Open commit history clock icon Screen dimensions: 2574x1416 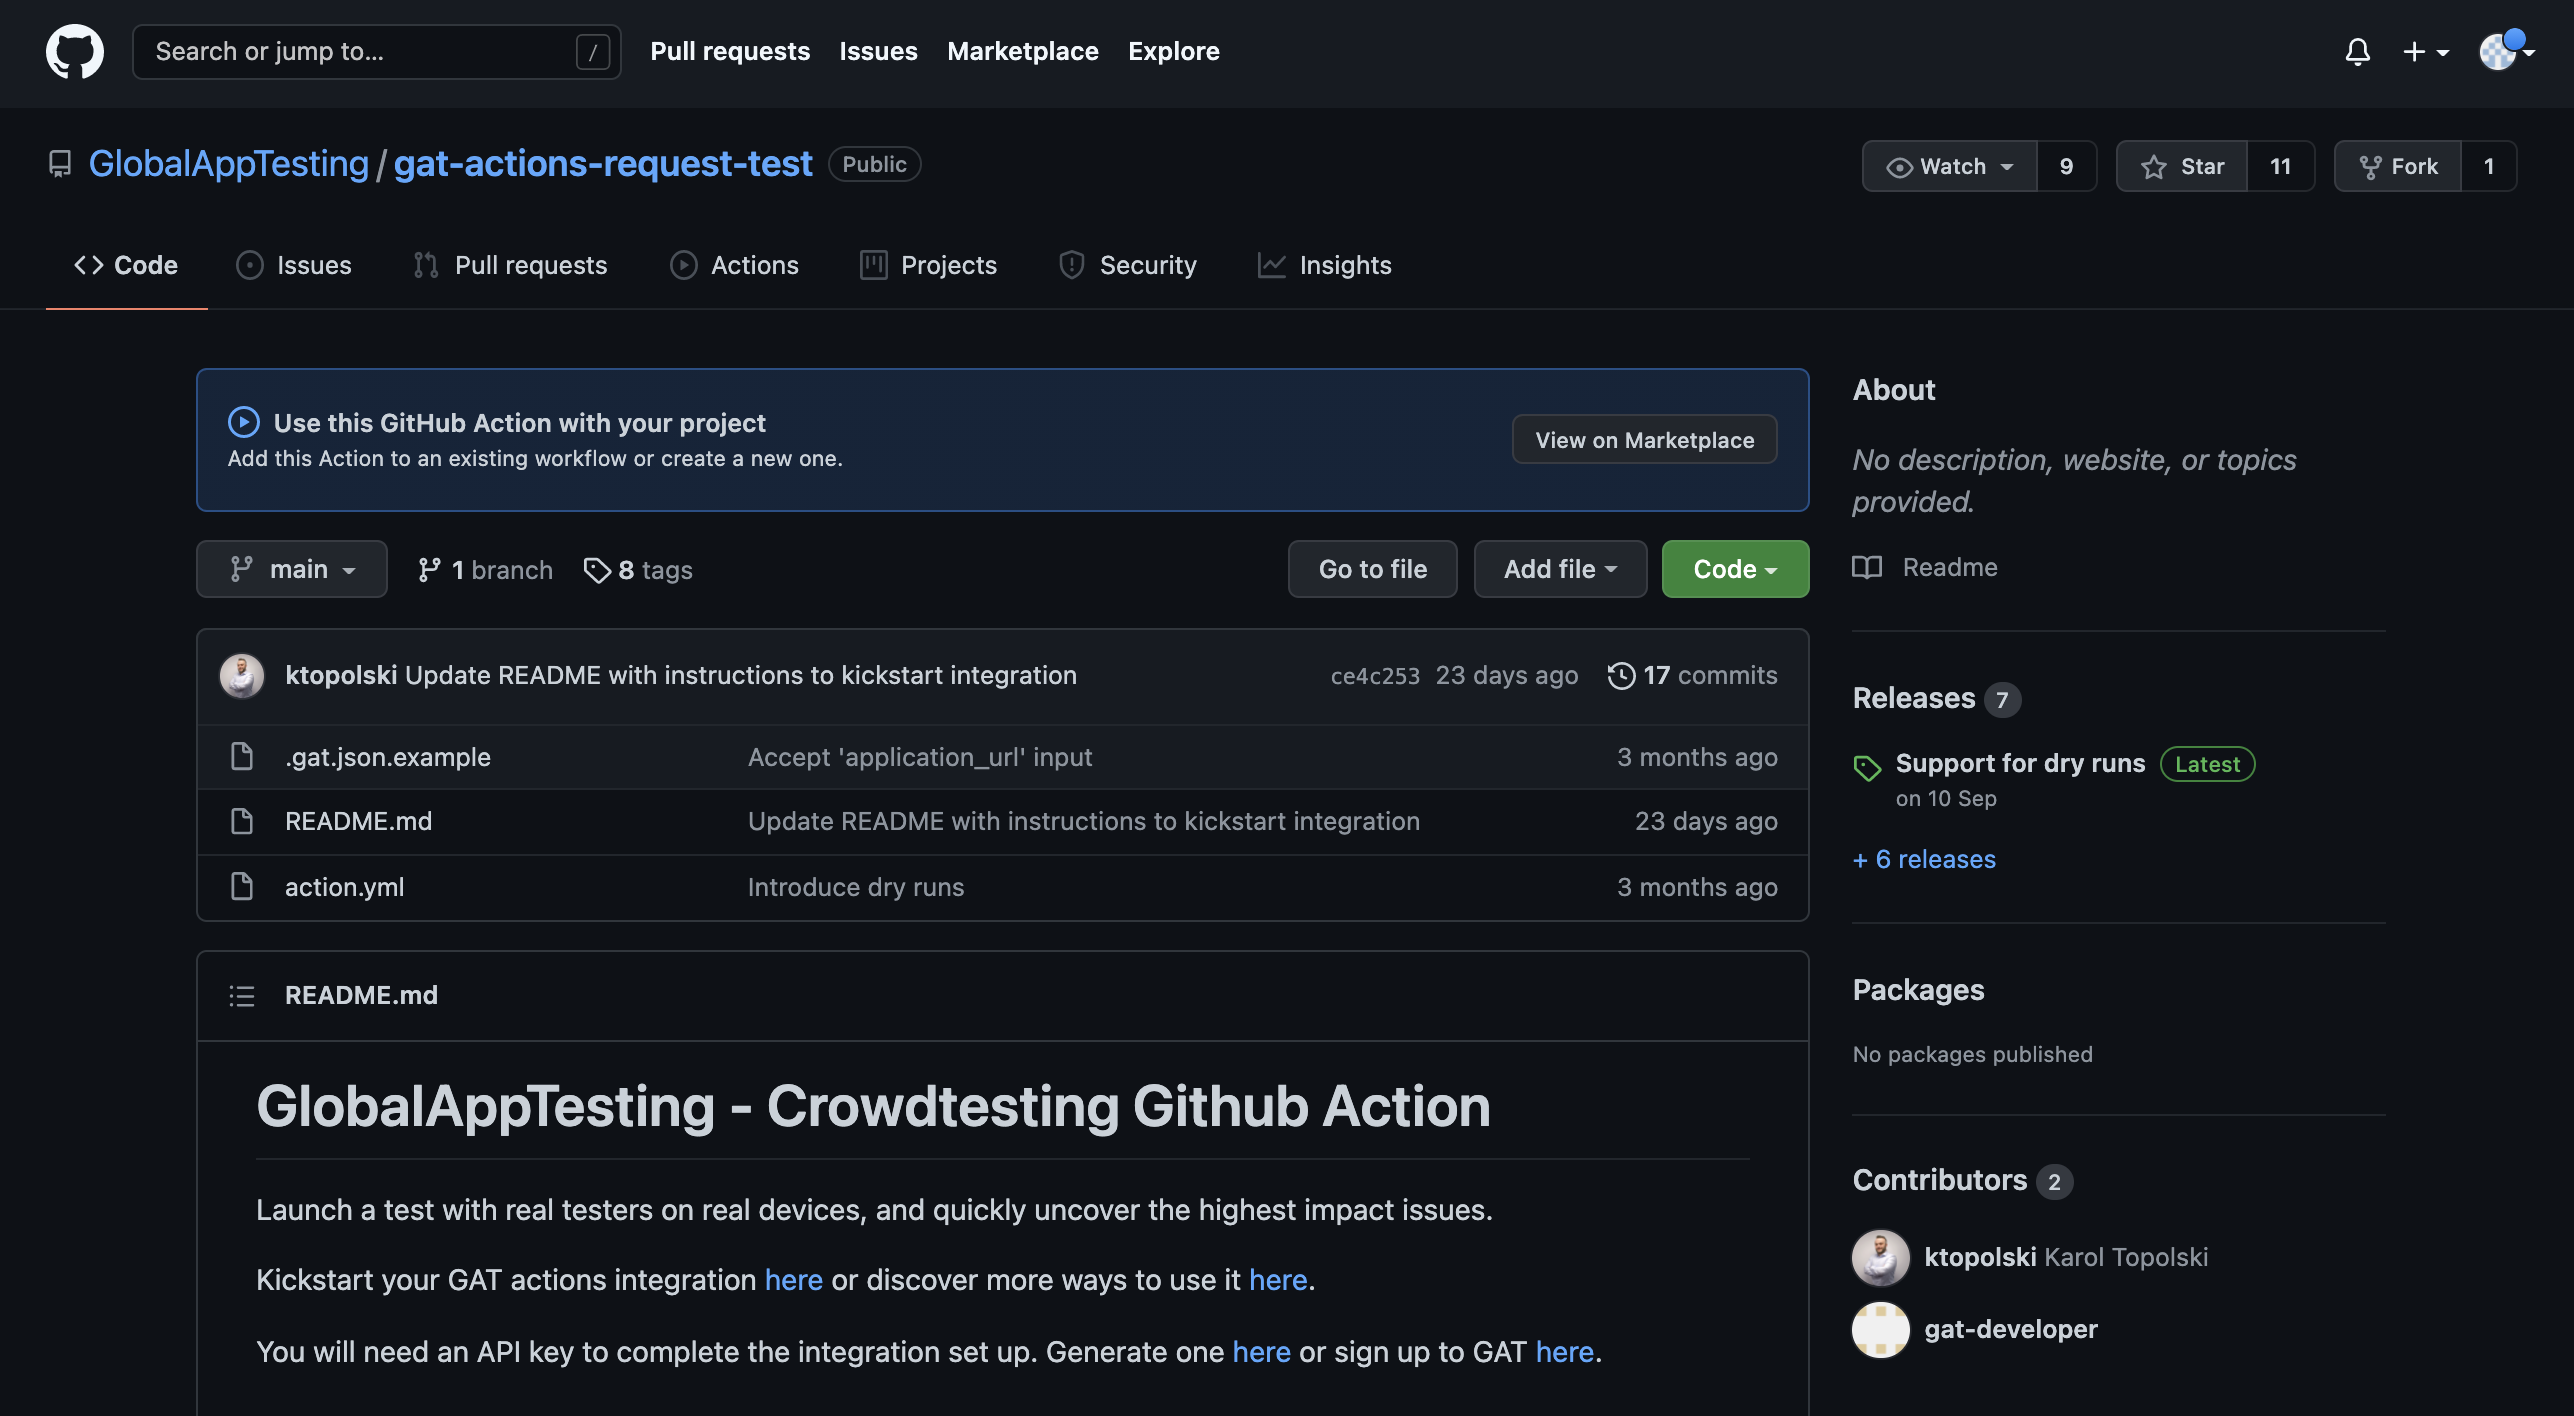(x=1621, y=676)
